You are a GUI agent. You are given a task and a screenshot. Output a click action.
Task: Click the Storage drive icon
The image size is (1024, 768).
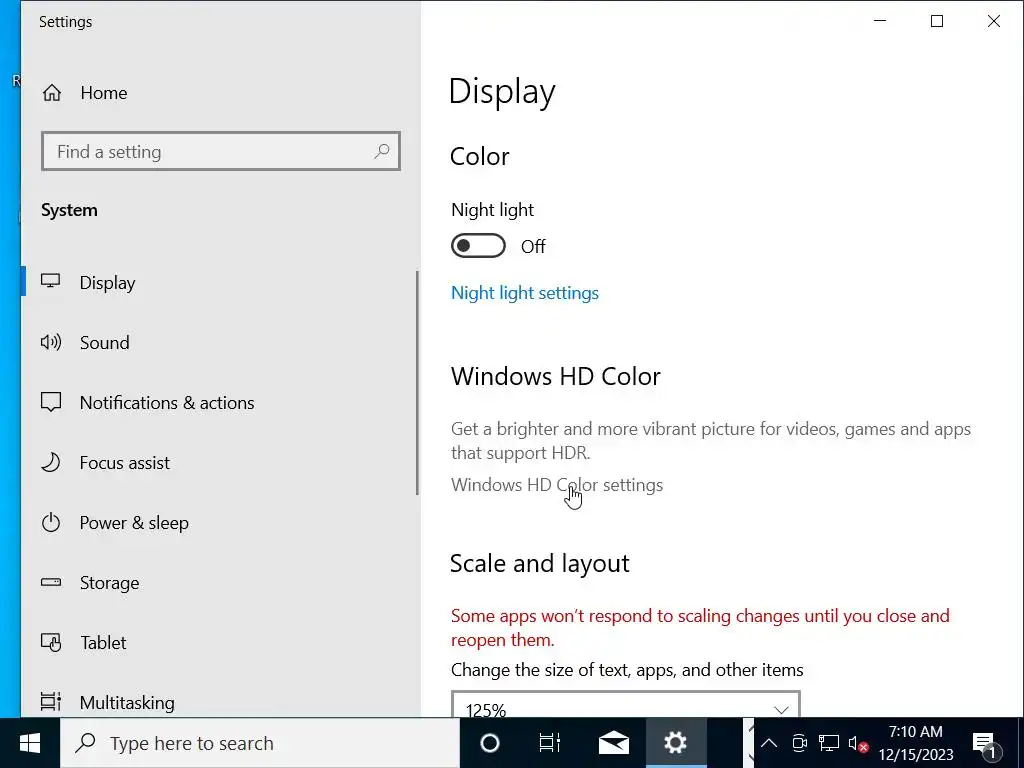point(50,582)
